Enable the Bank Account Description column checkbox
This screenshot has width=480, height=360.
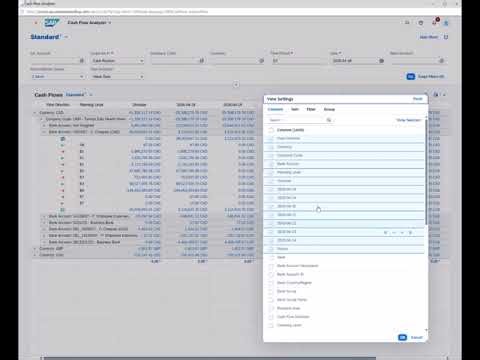pos(271,266)
